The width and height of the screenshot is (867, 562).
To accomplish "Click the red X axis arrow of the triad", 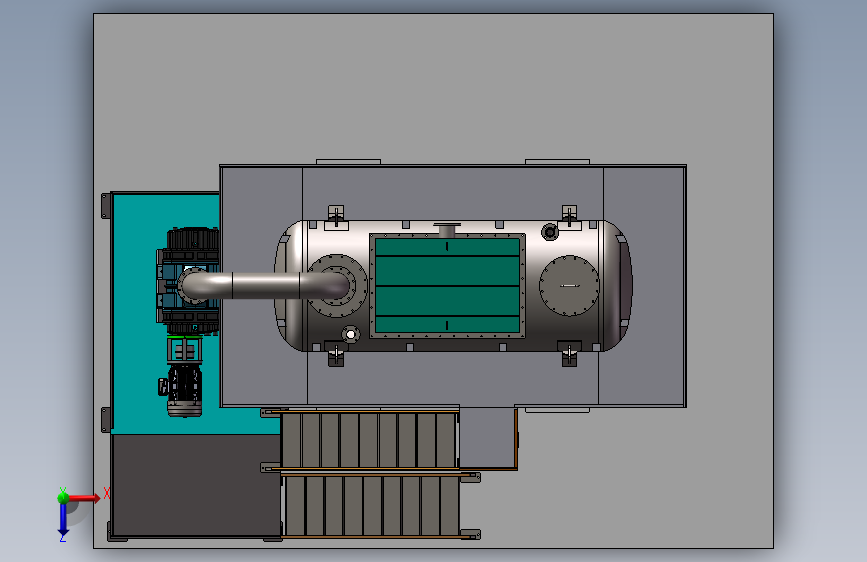I will pyautogui.click(x=84, y=498).
